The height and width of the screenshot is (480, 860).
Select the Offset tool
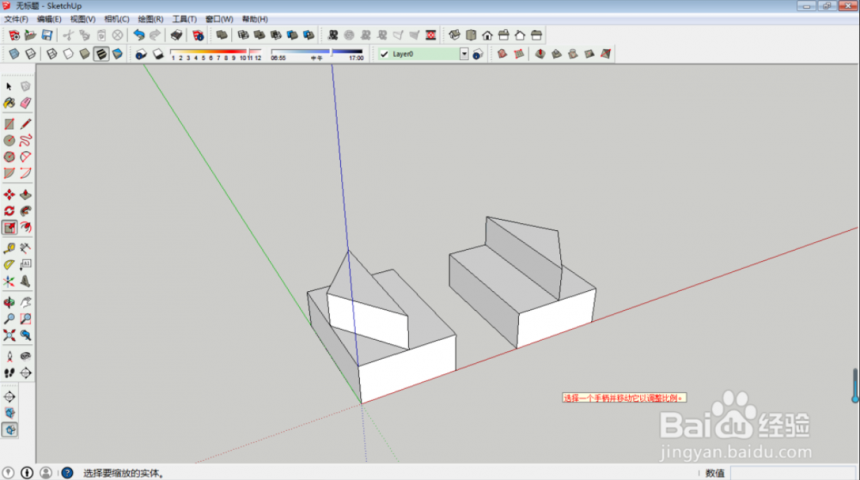click(25, 227)
